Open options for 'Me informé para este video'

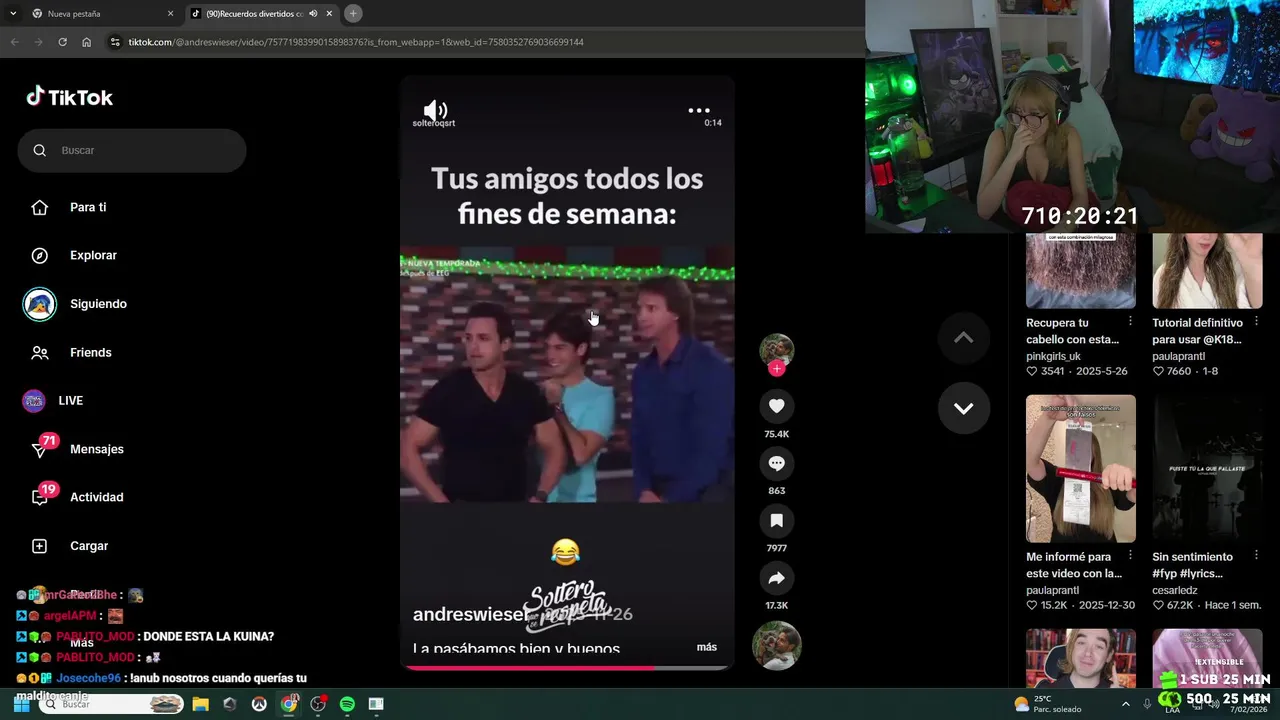point(1130,556)
